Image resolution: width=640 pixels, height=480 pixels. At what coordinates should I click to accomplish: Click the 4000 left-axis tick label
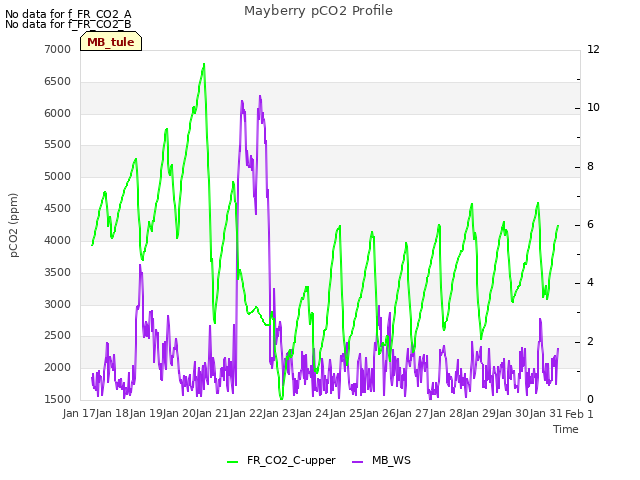click(x=58, y=240)
